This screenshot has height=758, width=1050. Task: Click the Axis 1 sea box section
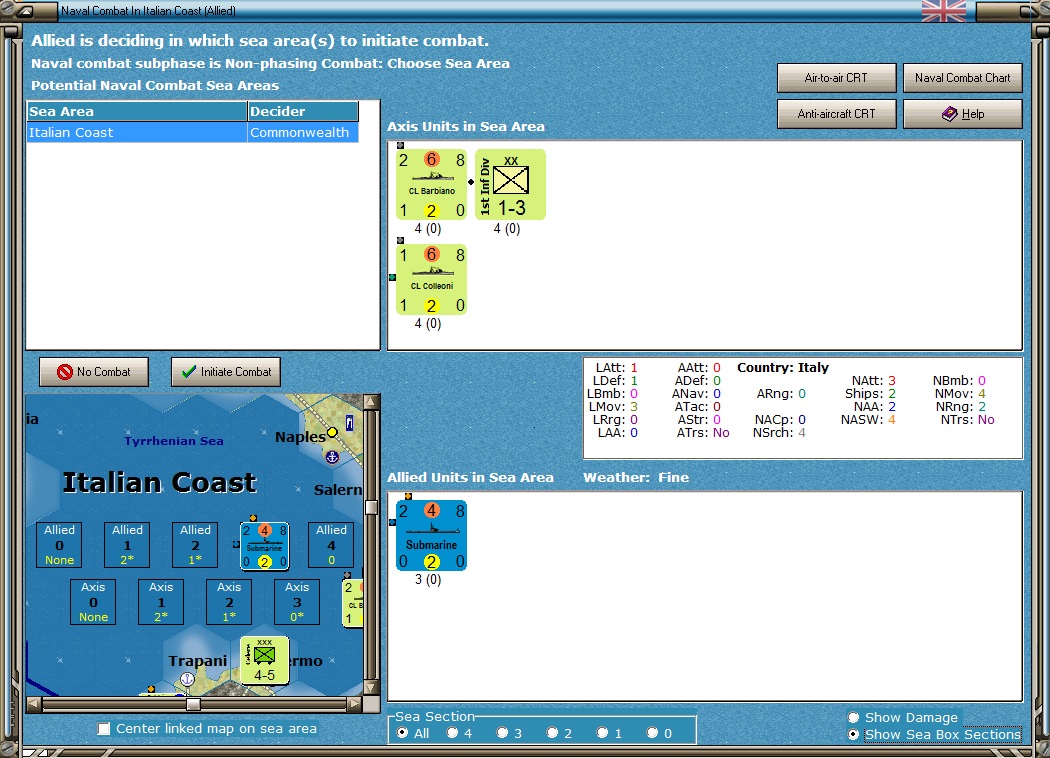161,601
